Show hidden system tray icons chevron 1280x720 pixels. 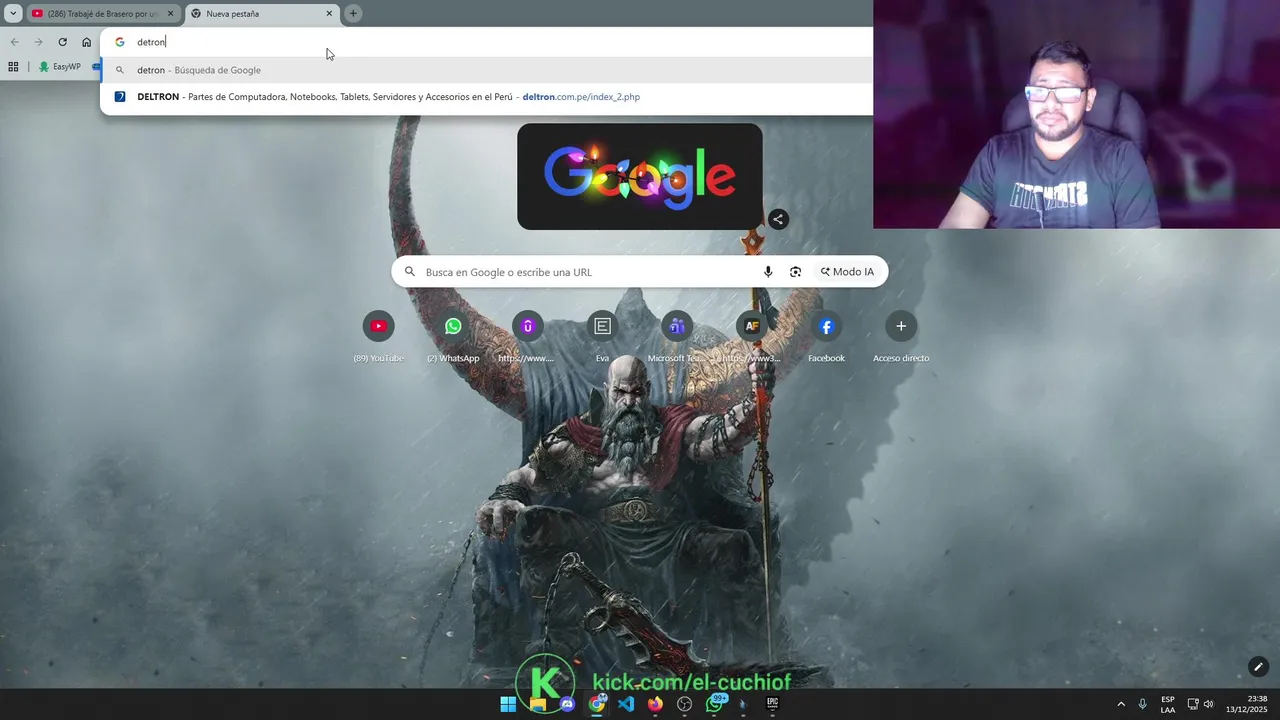[x=1121, y=704]
